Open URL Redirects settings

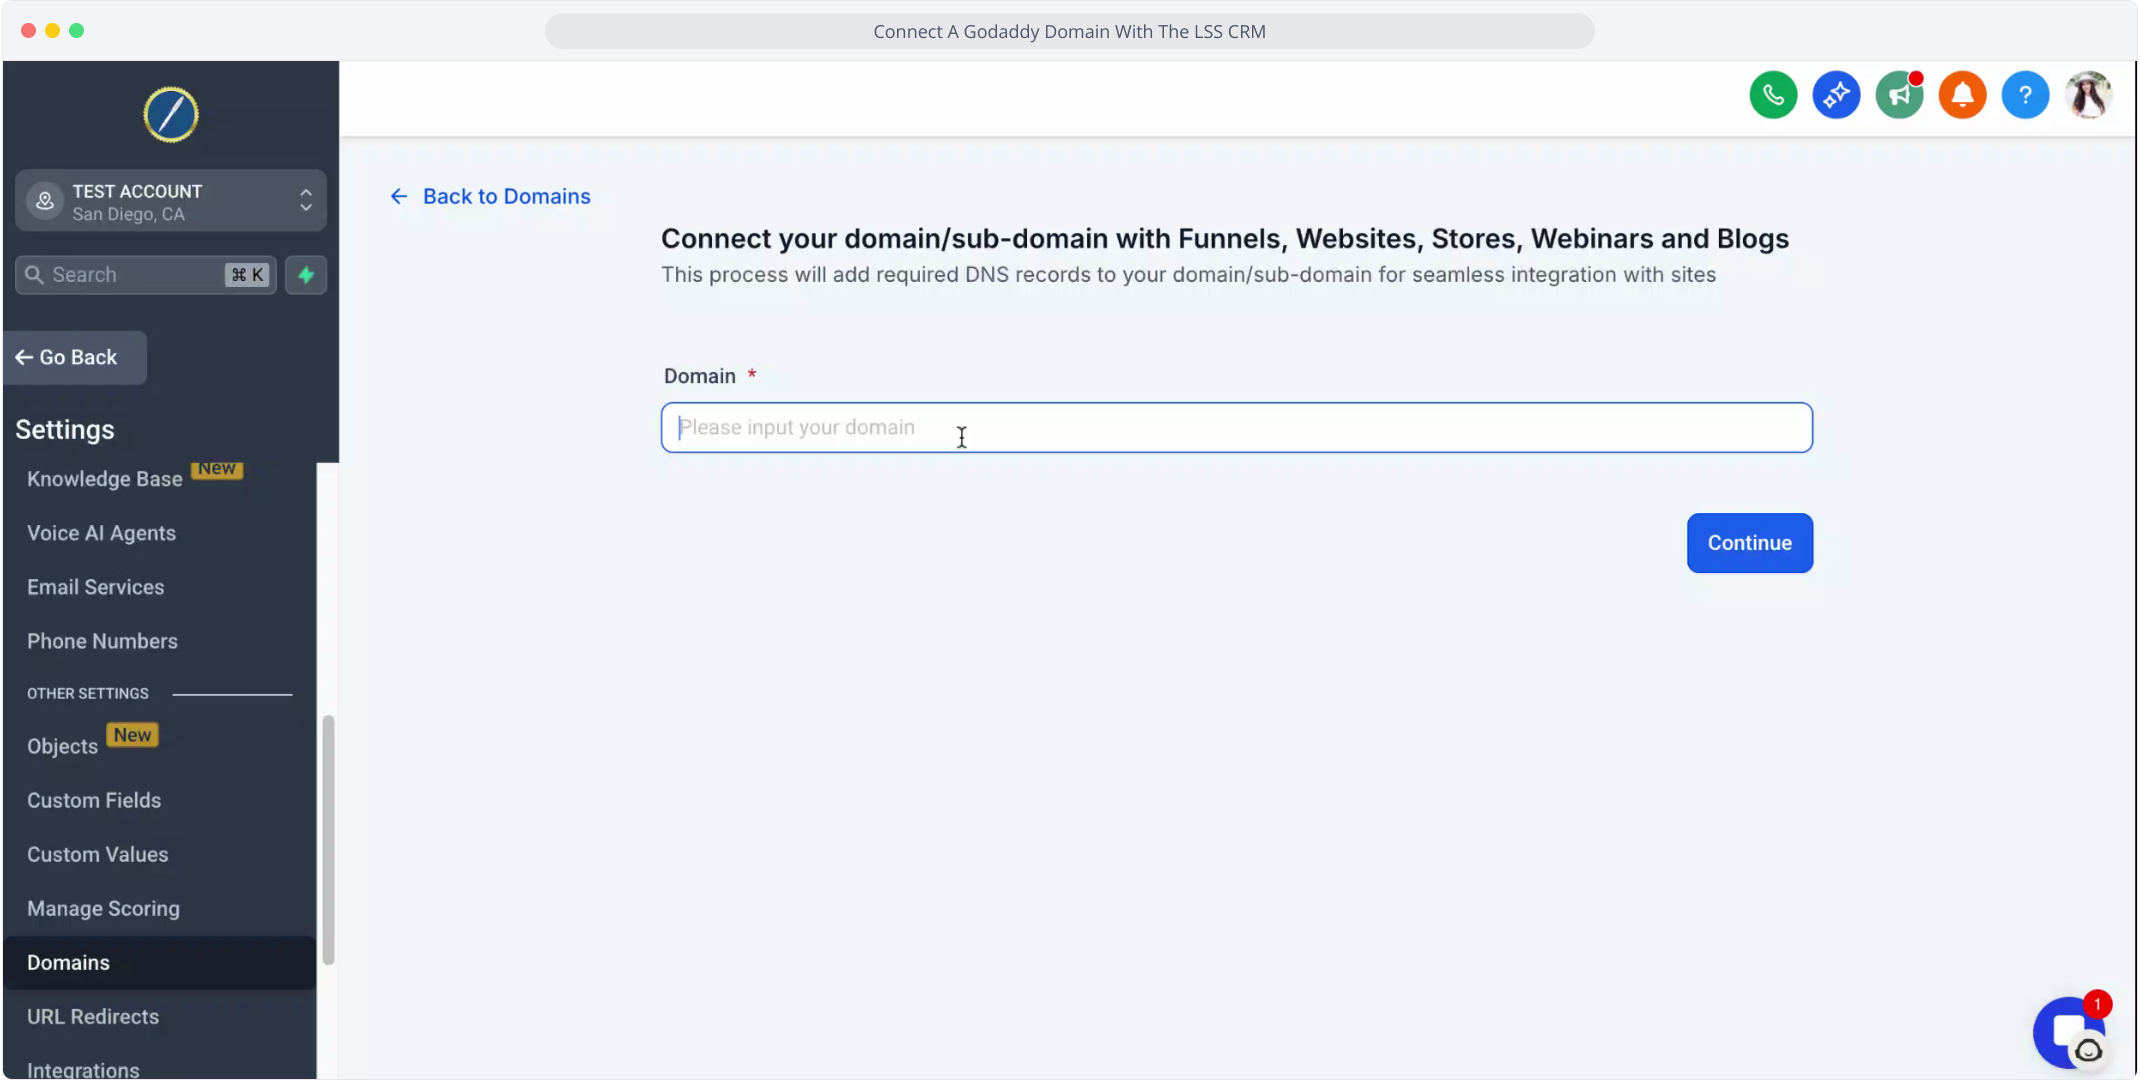pos(93,1017)
